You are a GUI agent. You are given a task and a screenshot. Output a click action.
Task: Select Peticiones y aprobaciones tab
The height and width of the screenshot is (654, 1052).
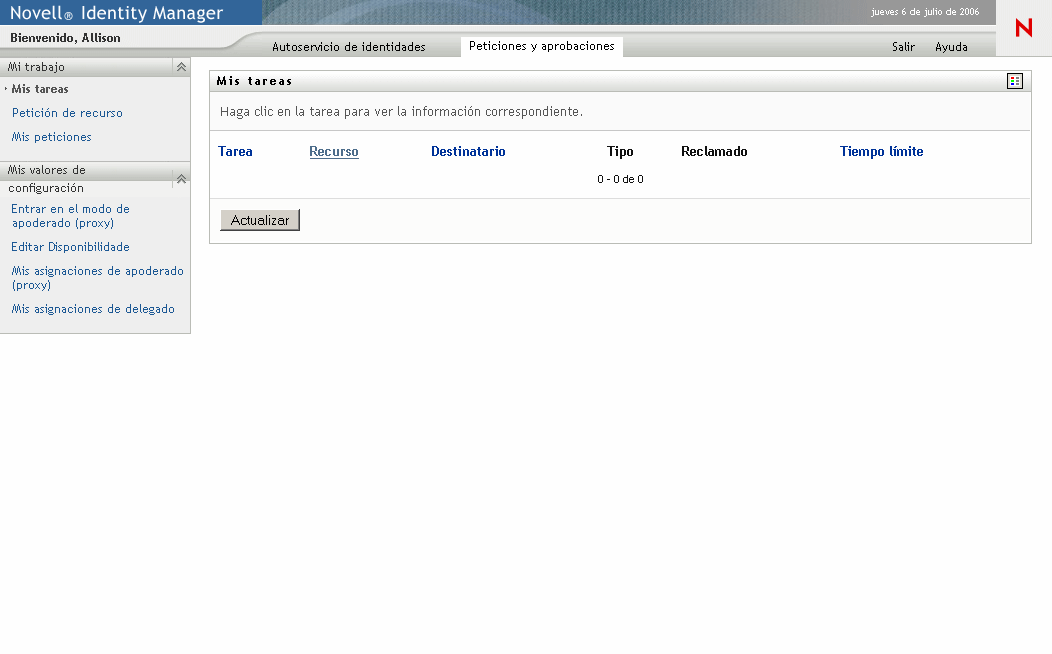tap(541, 46)
